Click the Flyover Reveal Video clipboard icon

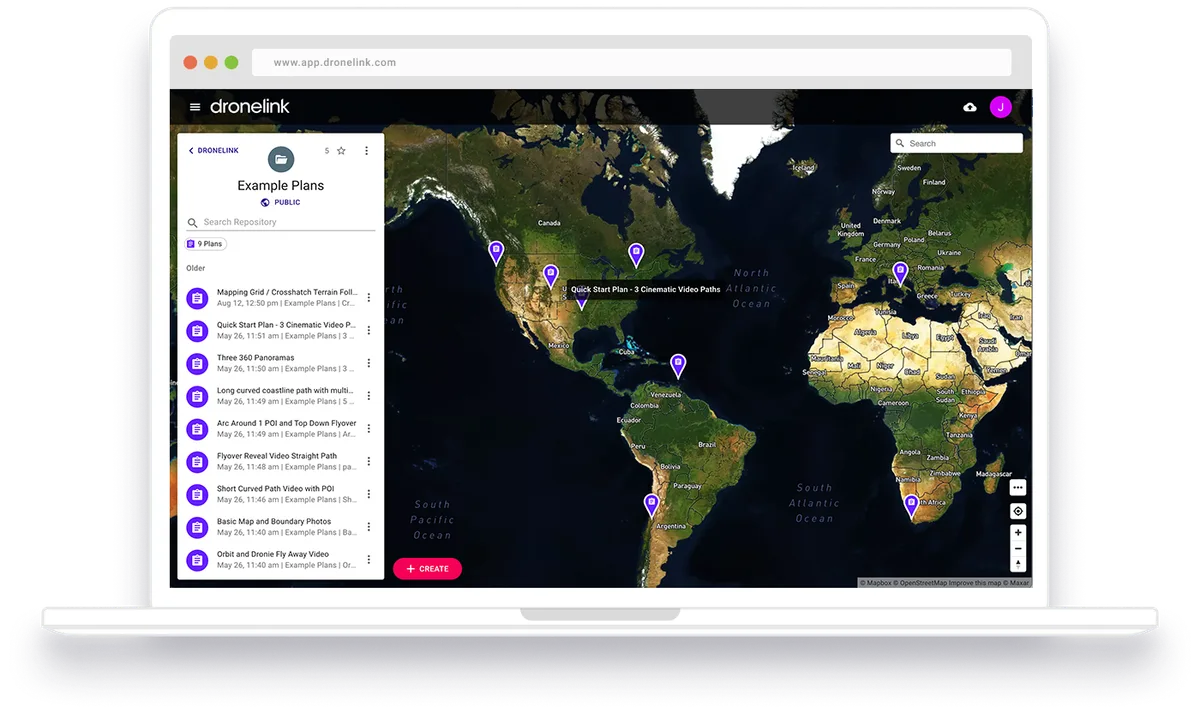198,462
